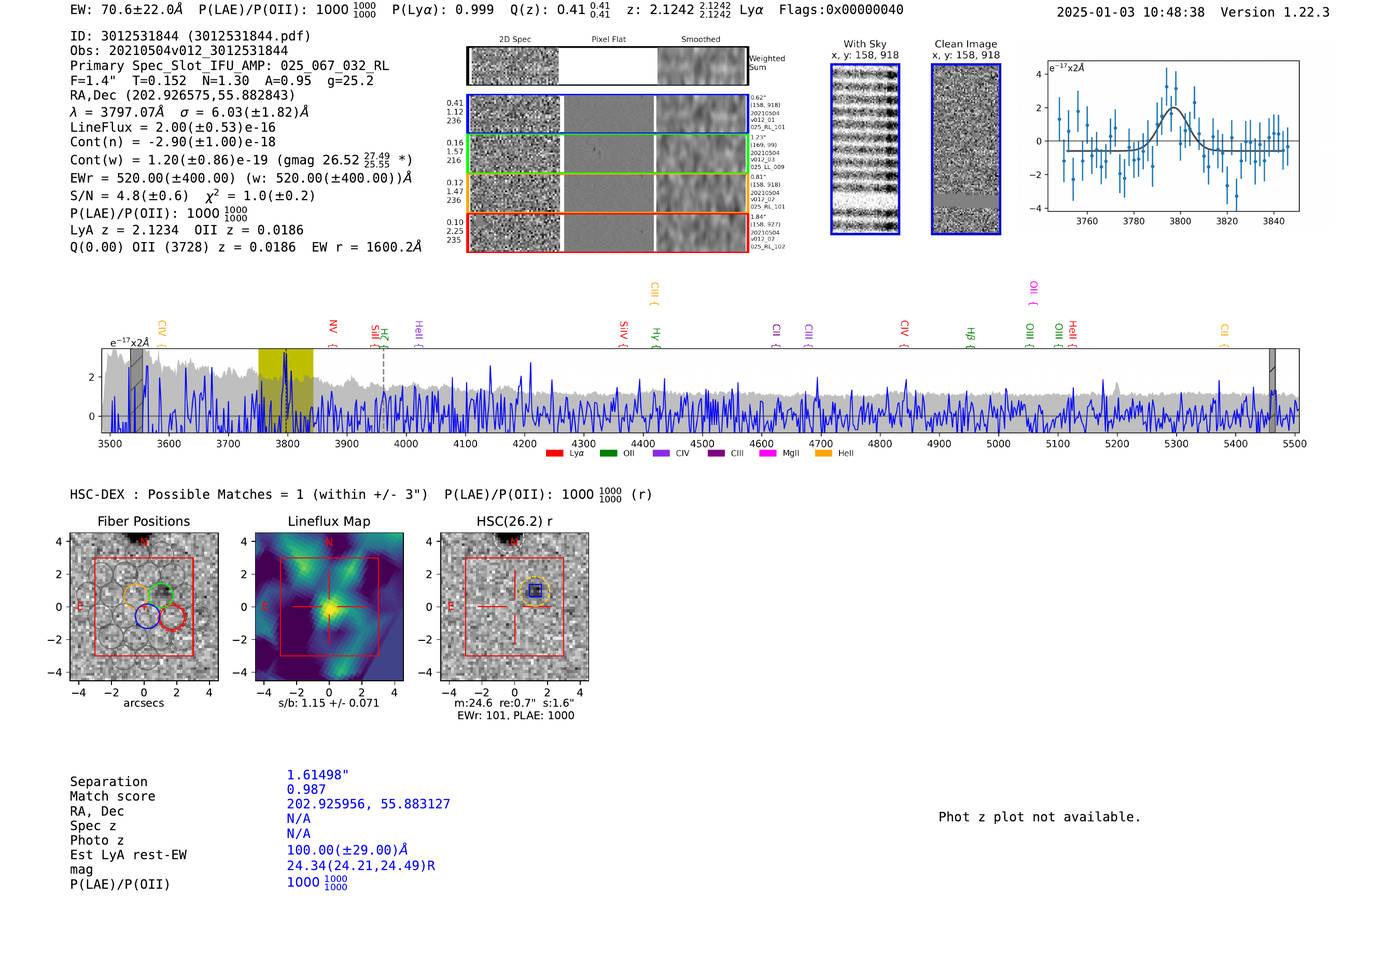The width and height of the screenshot is (1400, 953).
Task: Click the orange HeII legend swatch
Action: (x=823, y=453)
